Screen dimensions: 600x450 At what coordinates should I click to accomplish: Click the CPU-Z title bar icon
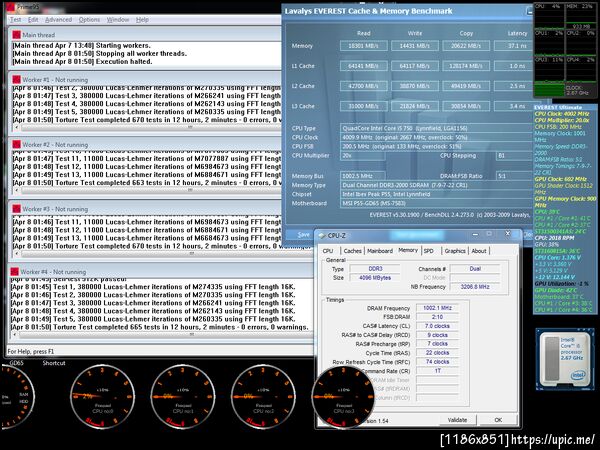pos(321,236)
